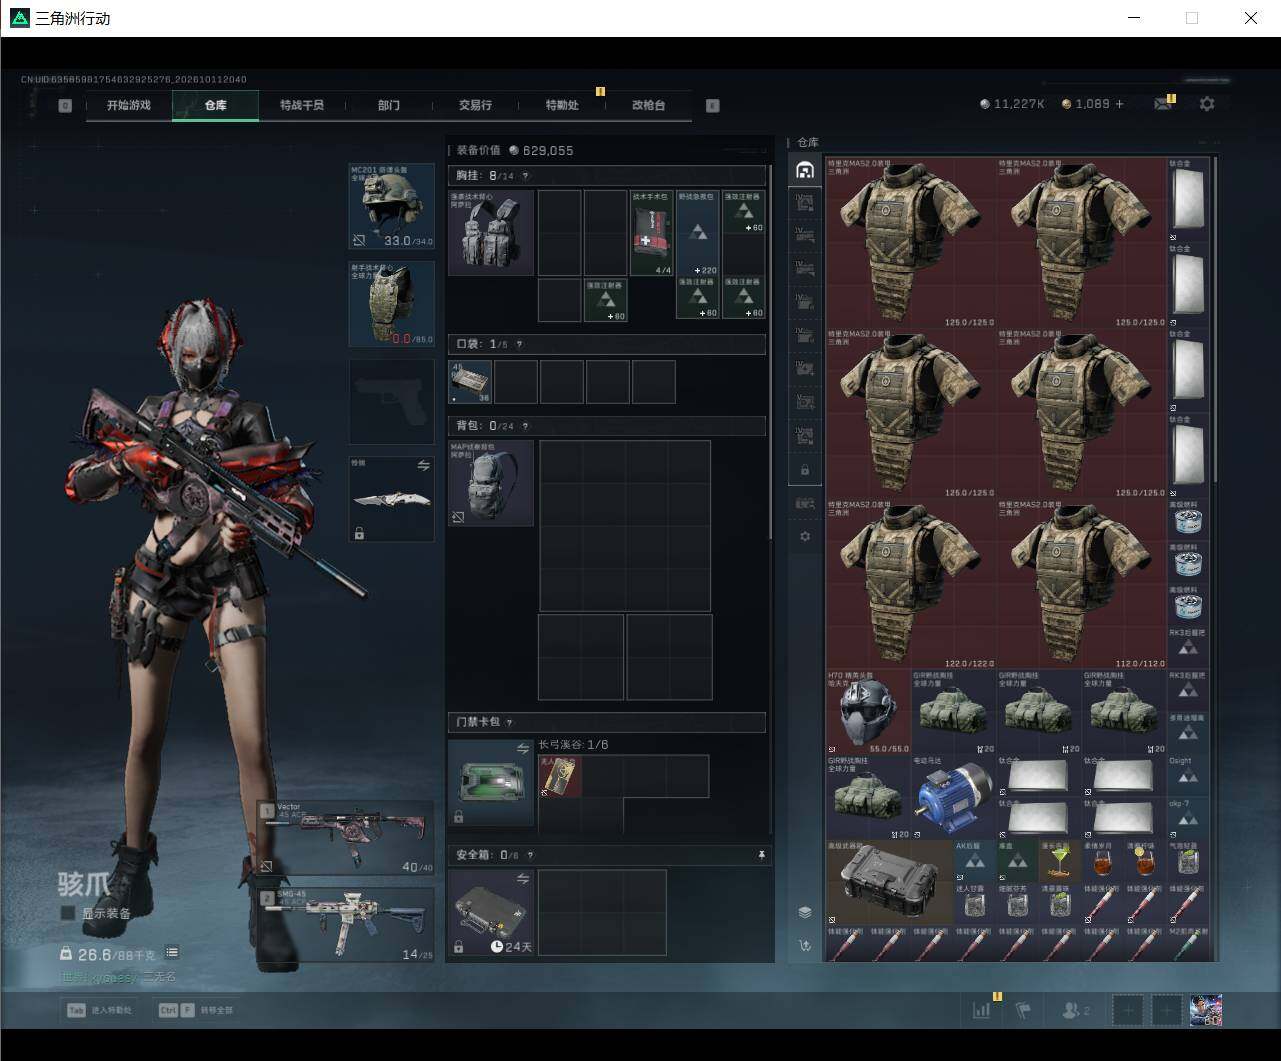
Task: Open the 部门 tab
Action: pyautogui.click(x=389, y=105)
